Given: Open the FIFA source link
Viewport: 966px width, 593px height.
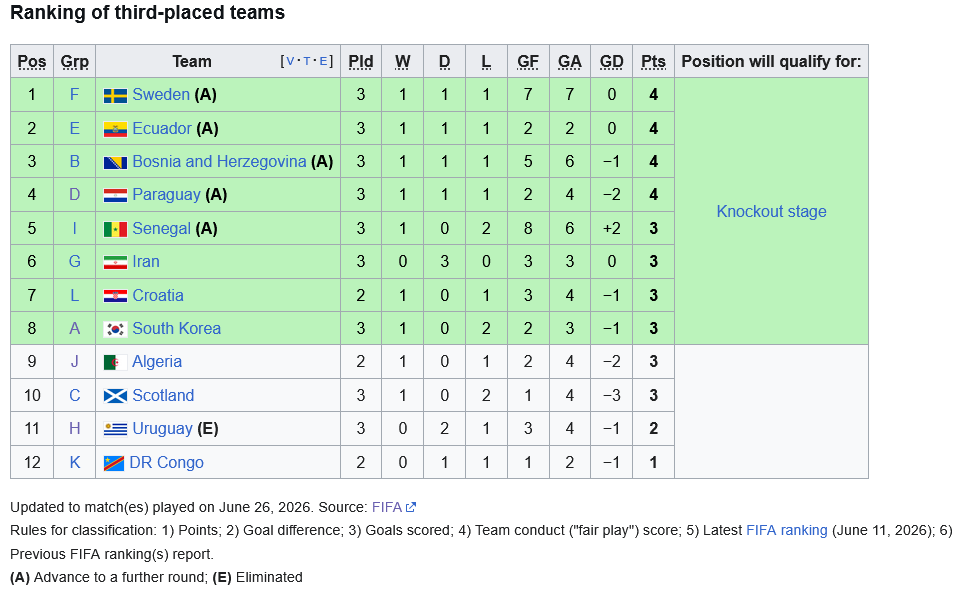Looking at the screenshot, I should click(x=387, y=507).
